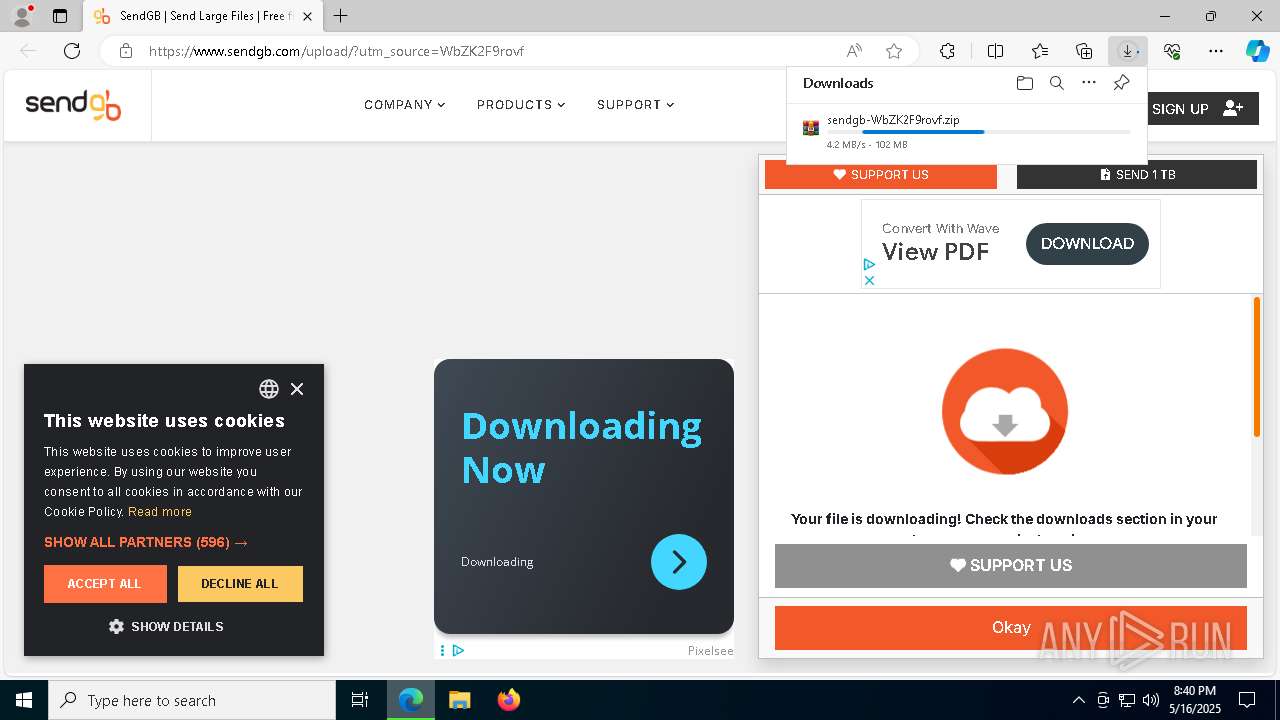Viewport: 1280px width, 720px height.
Task: Open more options in Downloads panel
Action: click(x=1089, y=83)
